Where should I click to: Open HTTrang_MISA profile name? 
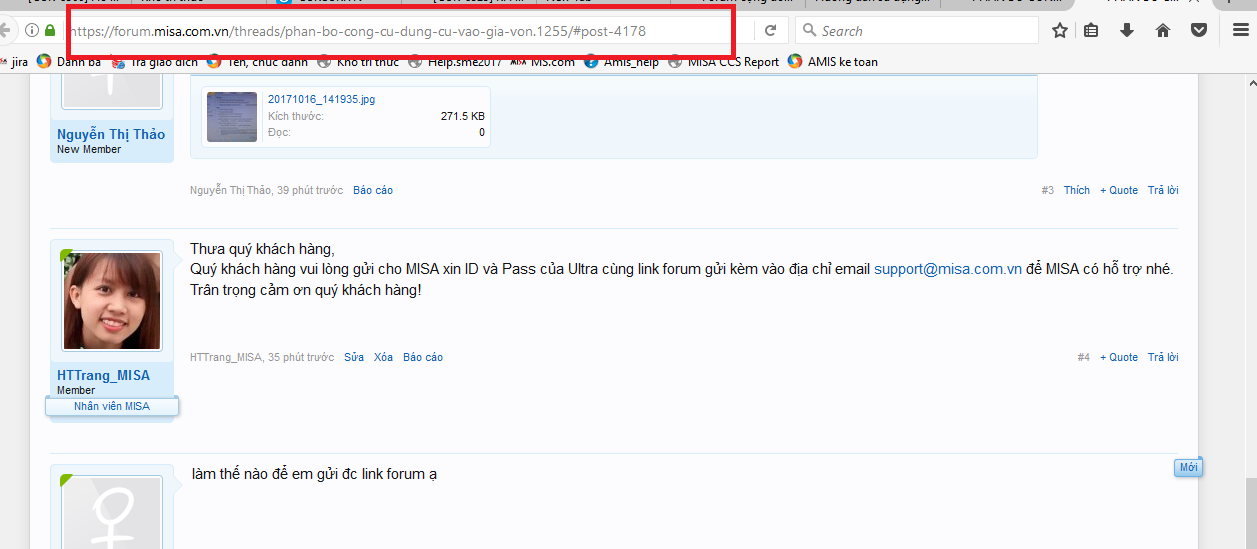[104, 375]
